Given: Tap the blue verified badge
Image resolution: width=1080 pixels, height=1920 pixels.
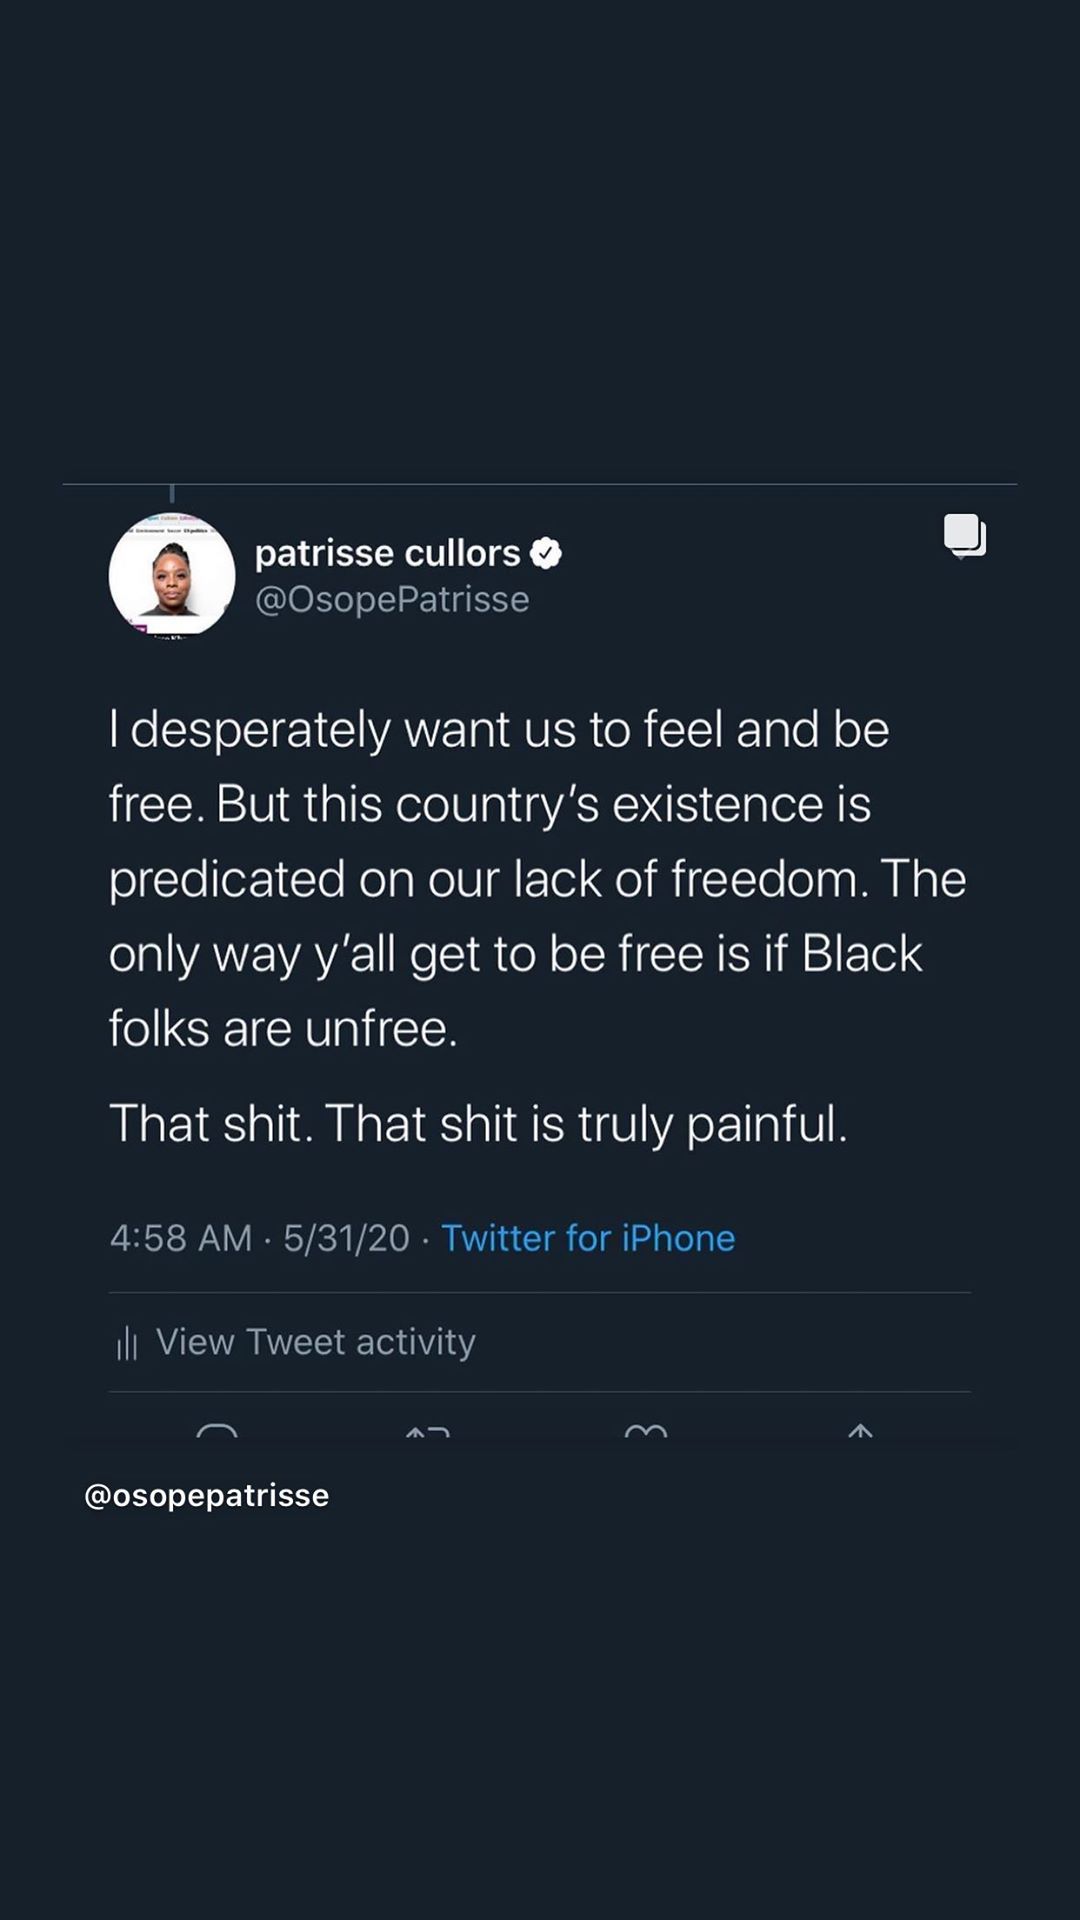Looking at the screenshot, I should tap(546, 553).
